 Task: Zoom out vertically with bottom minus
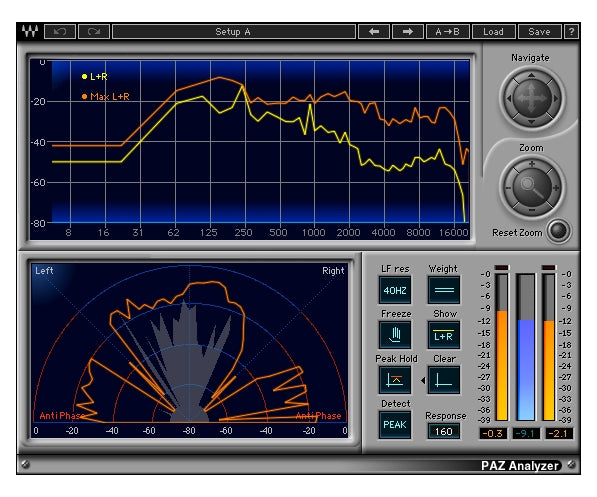pyautogui.click(x=532, y=210)
